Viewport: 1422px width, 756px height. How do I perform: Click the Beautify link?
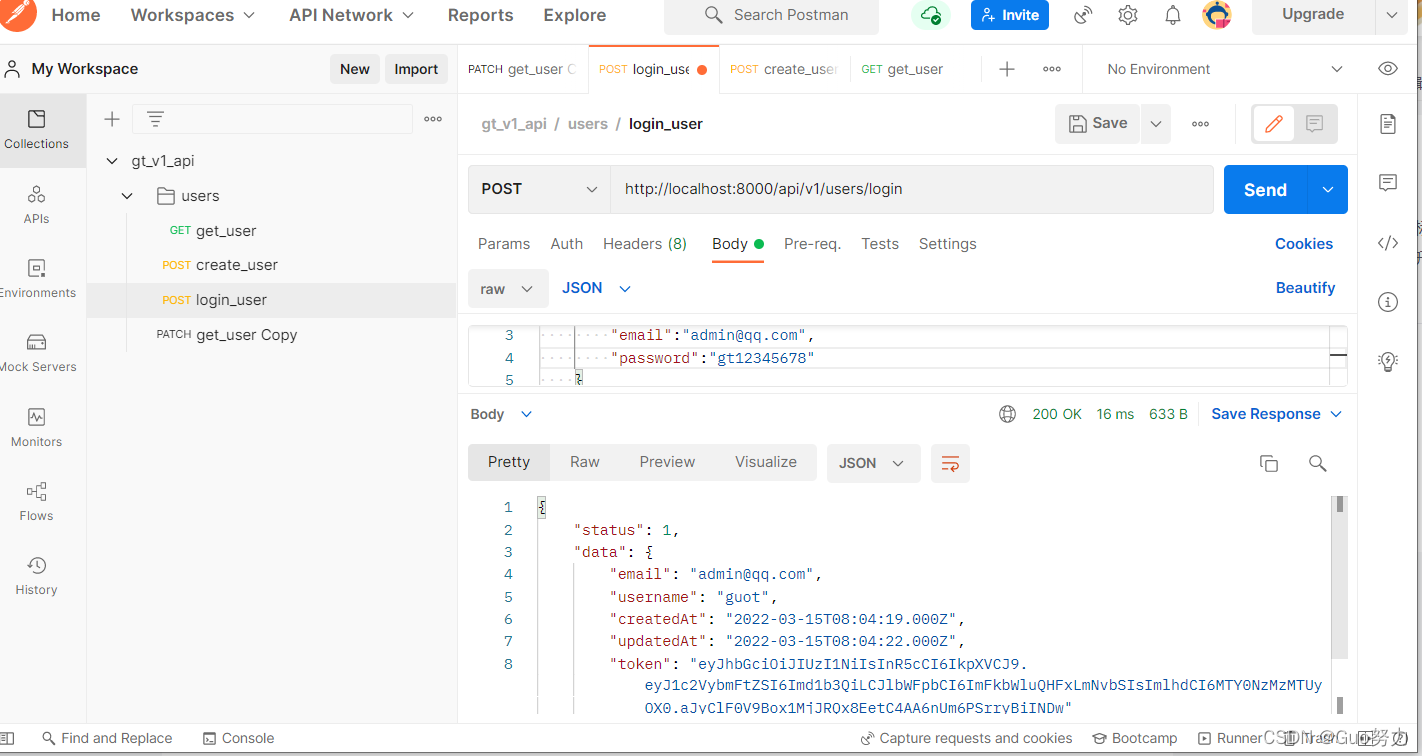[1305, 288]
